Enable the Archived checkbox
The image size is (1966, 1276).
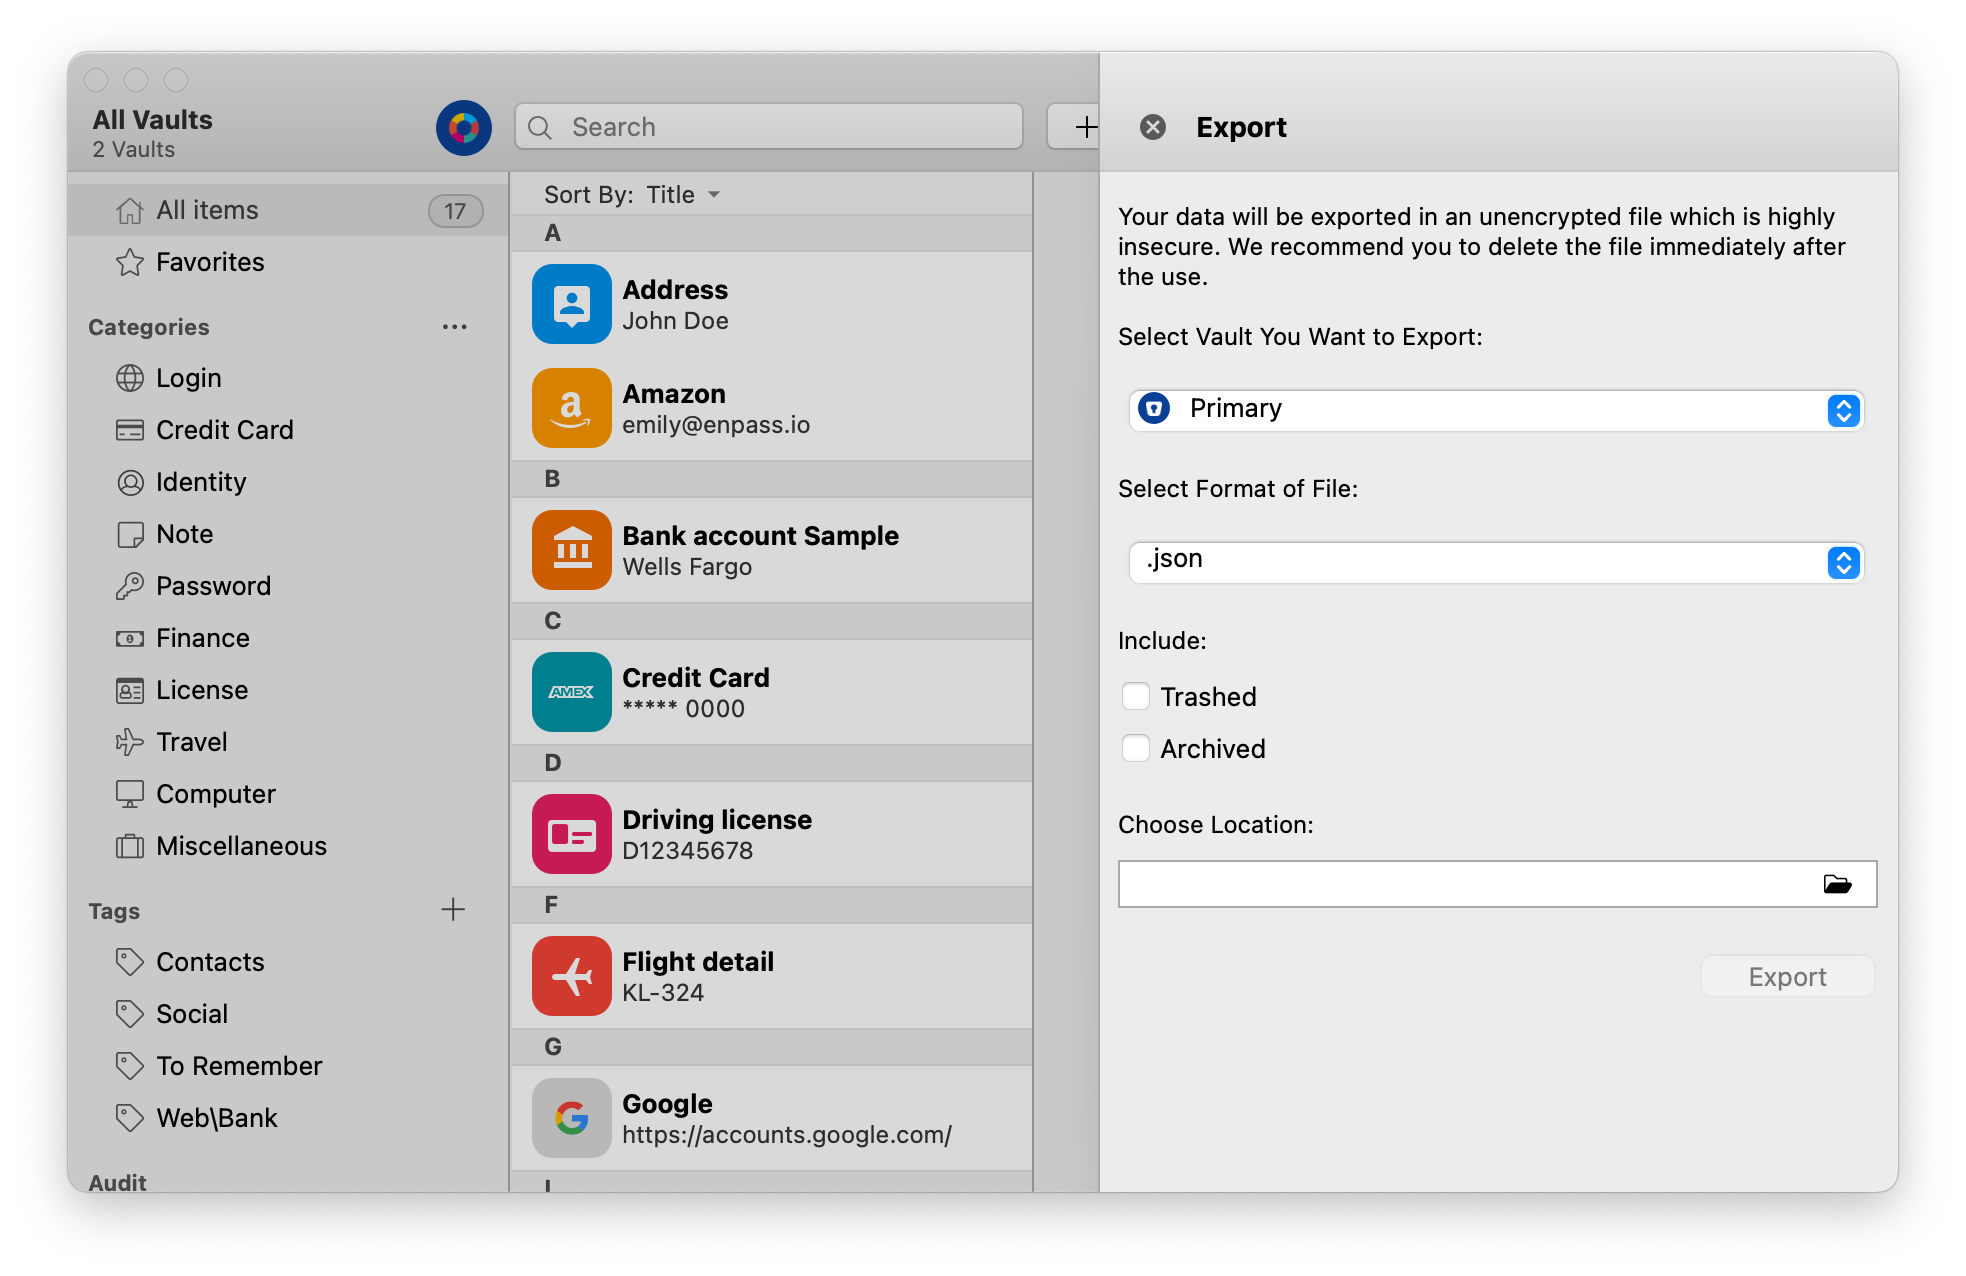[x=1136, y=748]
